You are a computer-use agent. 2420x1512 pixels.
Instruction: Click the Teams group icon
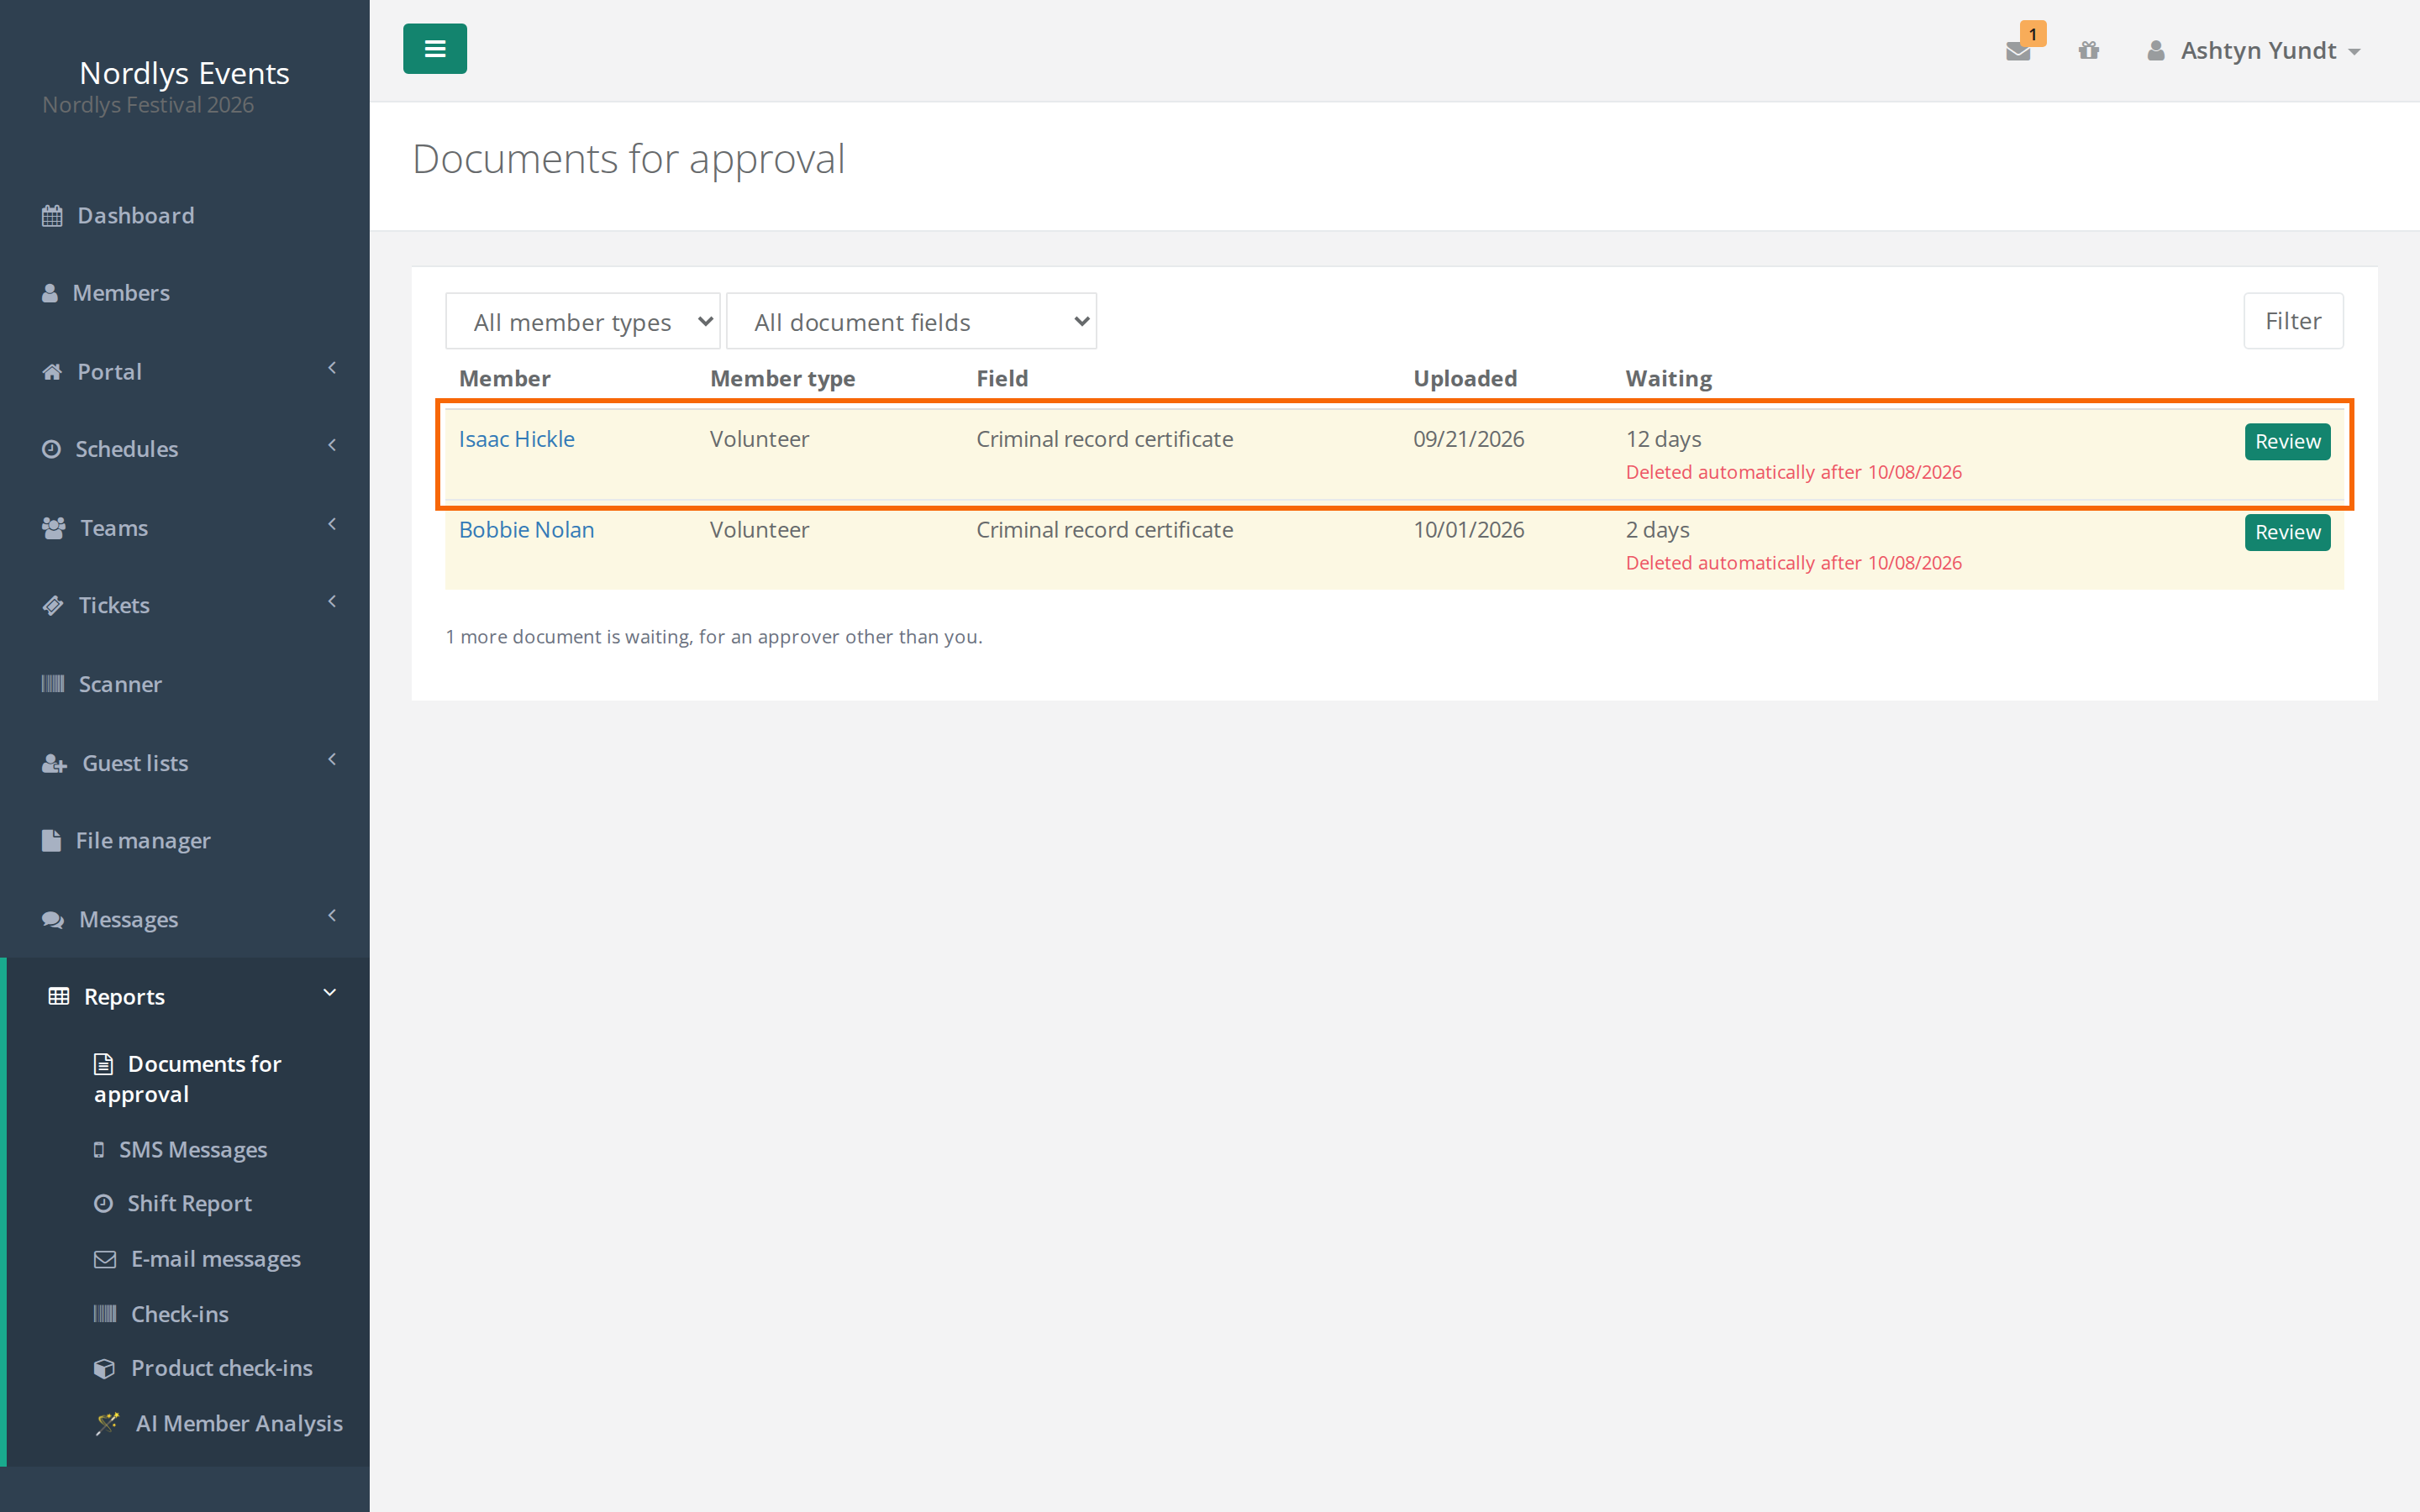pyautogui.click(x=53, y=528)
